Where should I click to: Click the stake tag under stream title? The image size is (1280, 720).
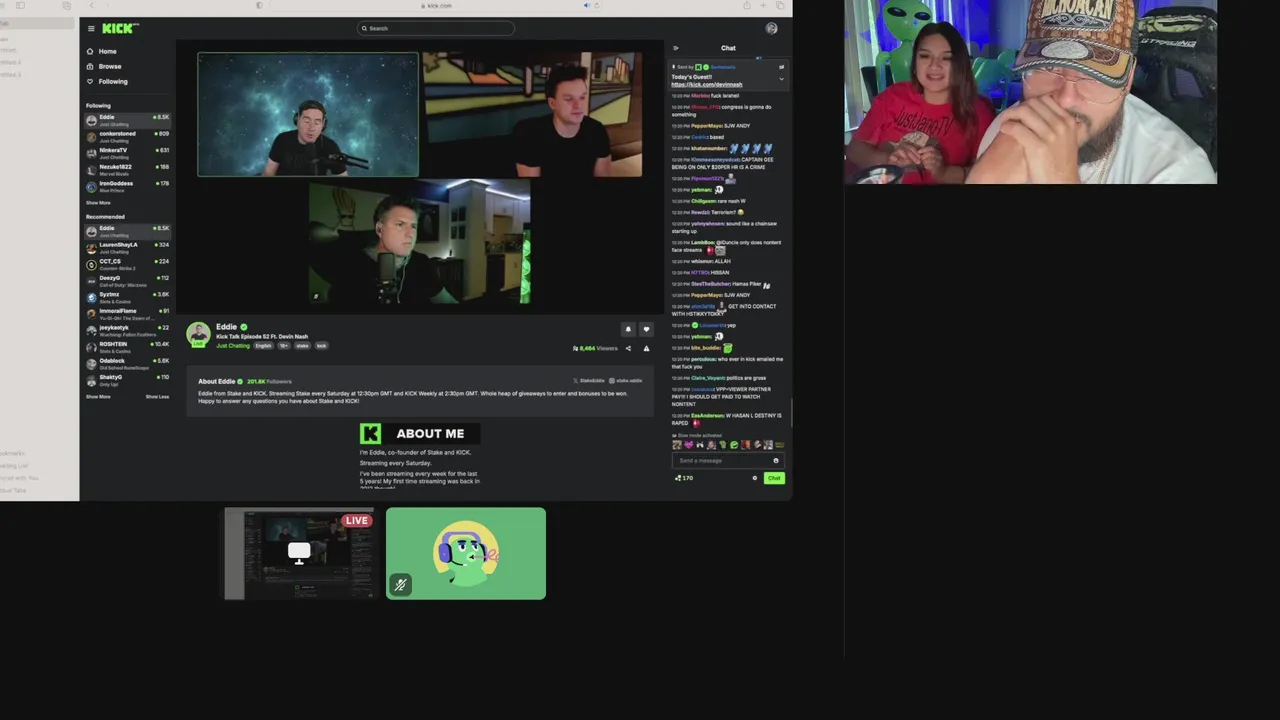[302, 346]
